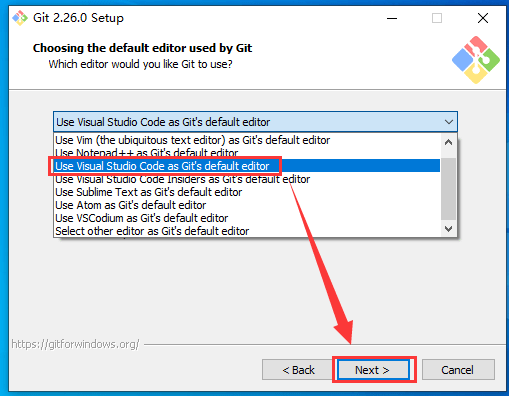This screenshot has width=509, height=396.
Task: Select Use Vim as Git's default editor
Action: point(247,140)
